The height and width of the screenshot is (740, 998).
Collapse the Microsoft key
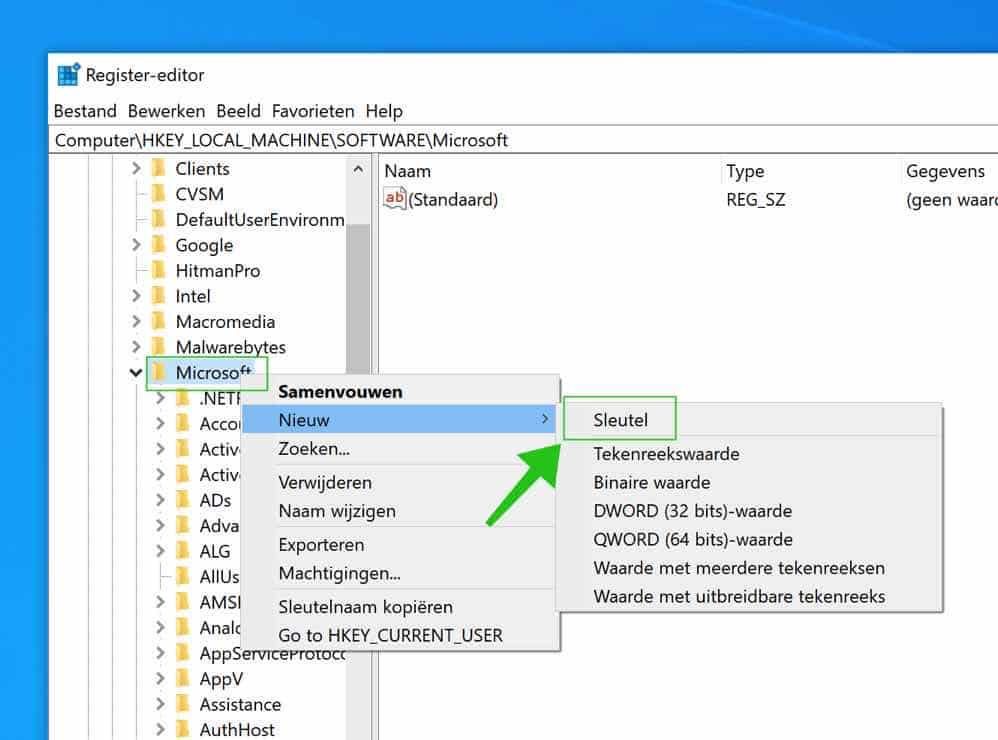click(x=136, y=373)
